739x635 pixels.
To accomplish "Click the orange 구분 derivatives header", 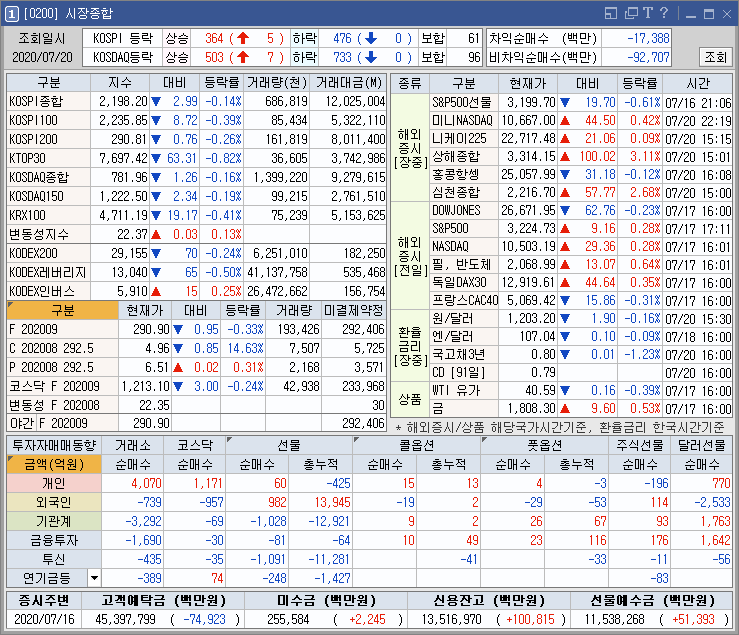I will coord(63,310).
